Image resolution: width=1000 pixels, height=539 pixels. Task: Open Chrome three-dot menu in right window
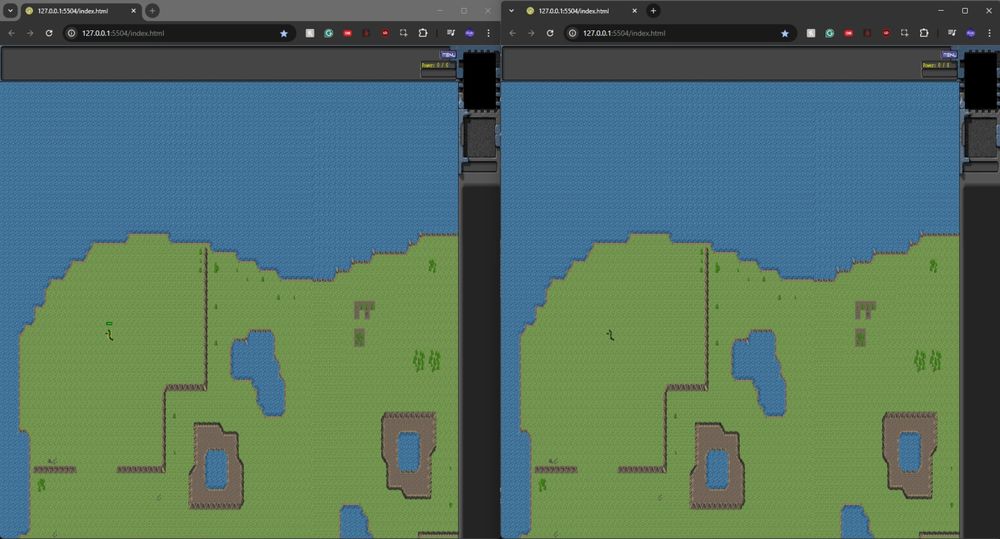tap(990, 33)
